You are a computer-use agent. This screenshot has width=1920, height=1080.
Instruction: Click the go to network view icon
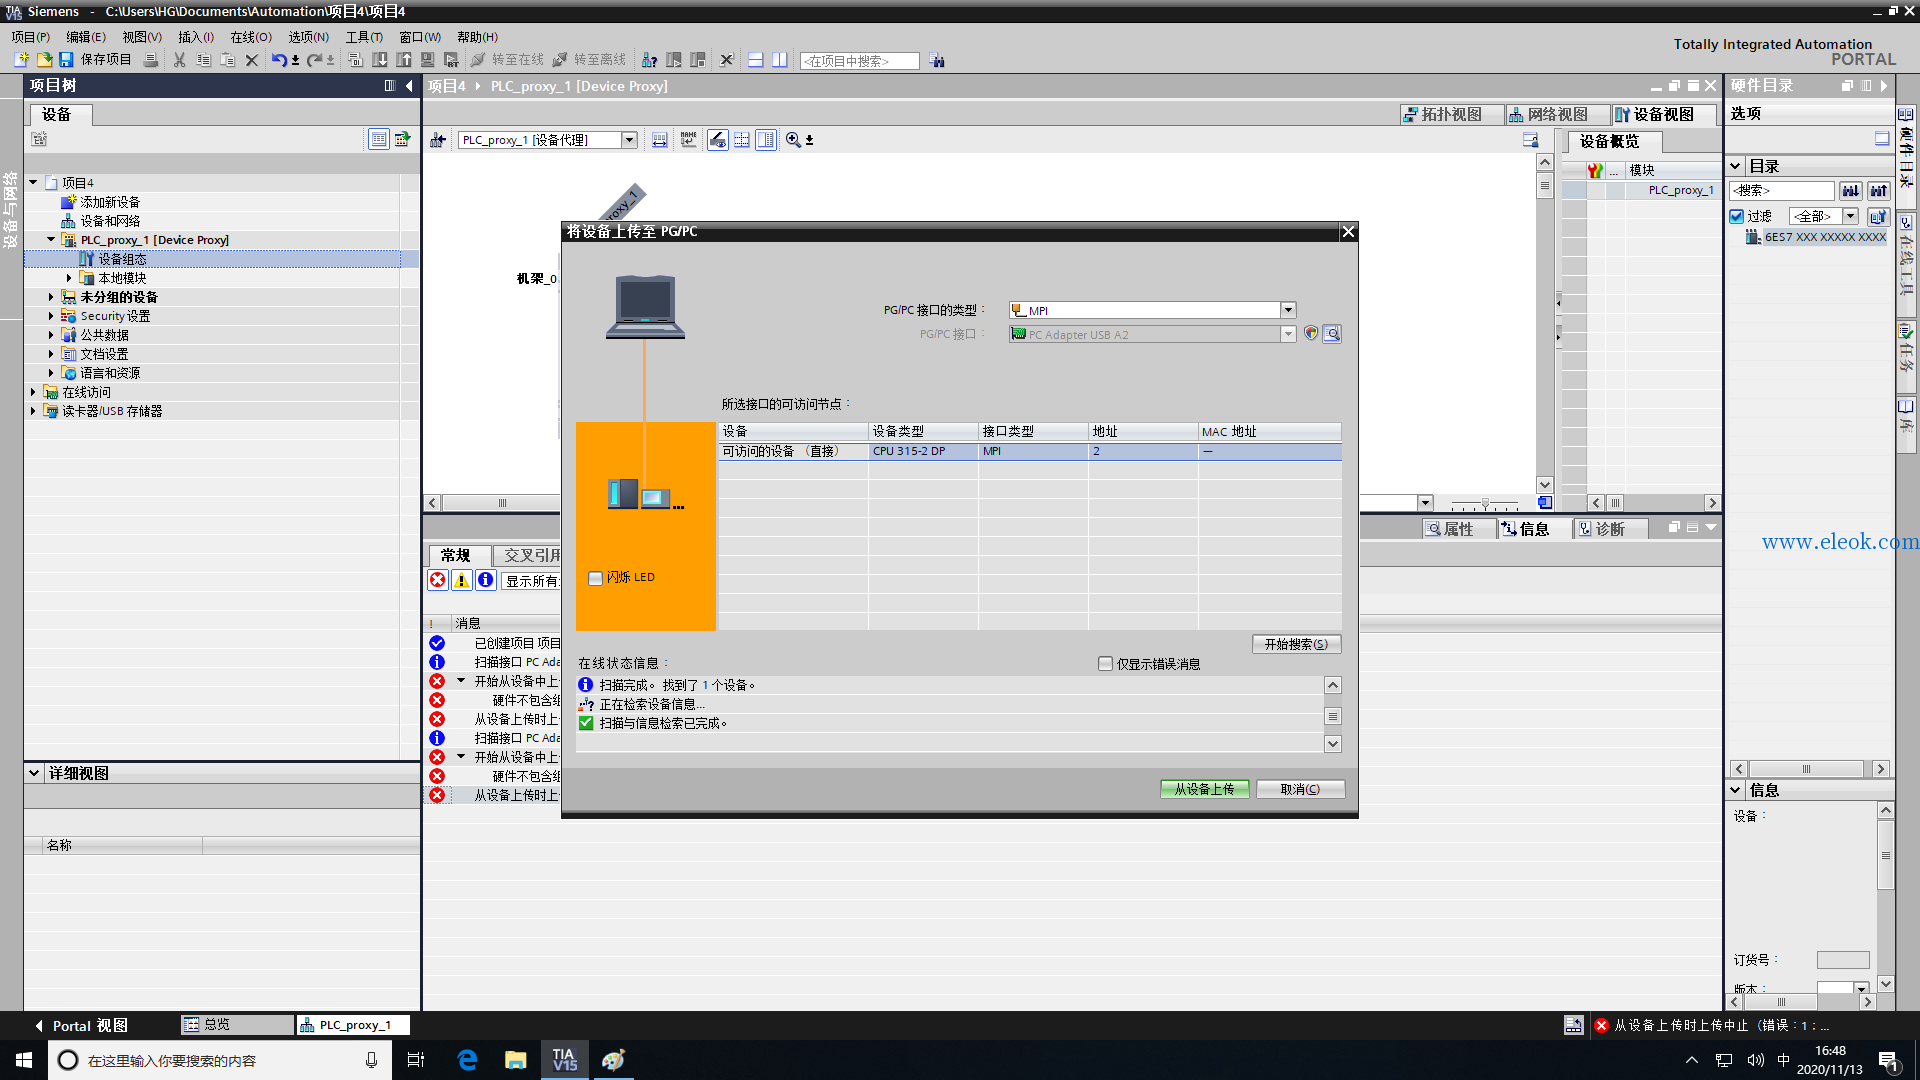tap(438, 140)
